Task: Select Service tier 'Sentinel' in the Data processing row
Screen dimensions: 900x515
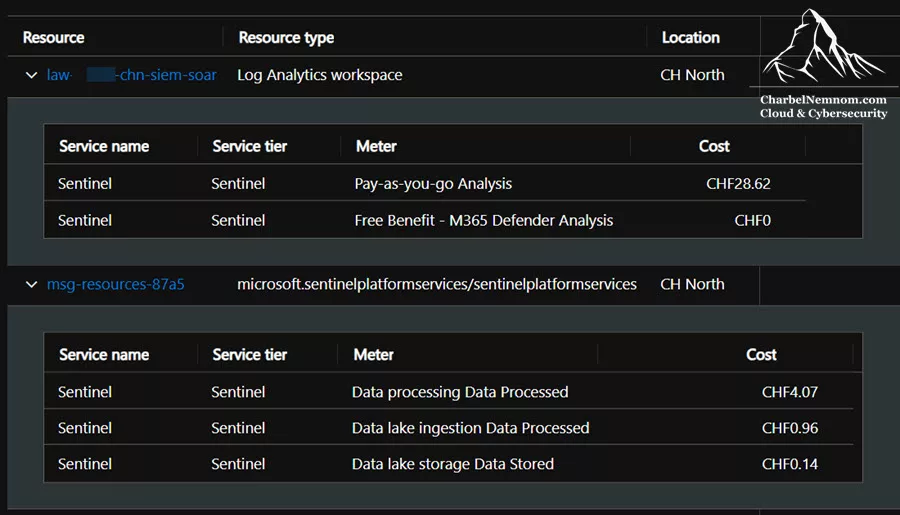Action: [x=238, y=392]
